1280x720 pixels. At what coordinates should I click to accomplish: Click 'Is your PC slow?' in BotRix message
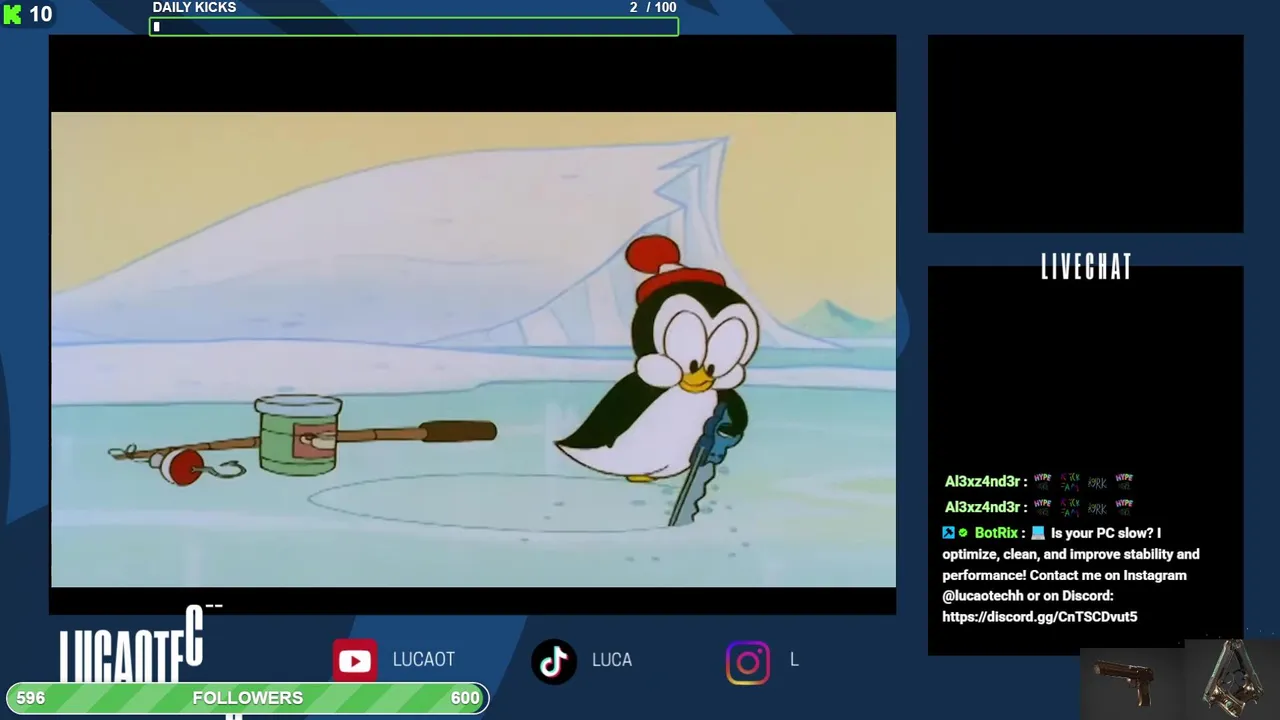tap(1103, 533)
